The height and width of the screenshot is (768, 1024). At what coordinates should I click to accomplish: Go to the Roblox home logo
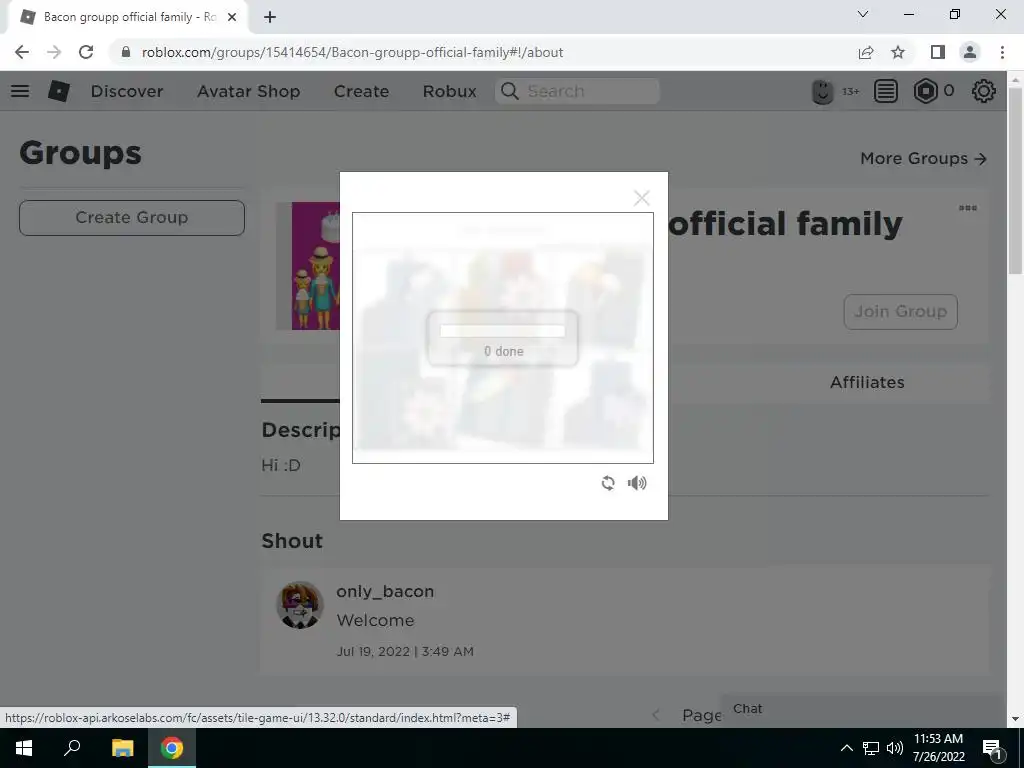tap(59, 91)
